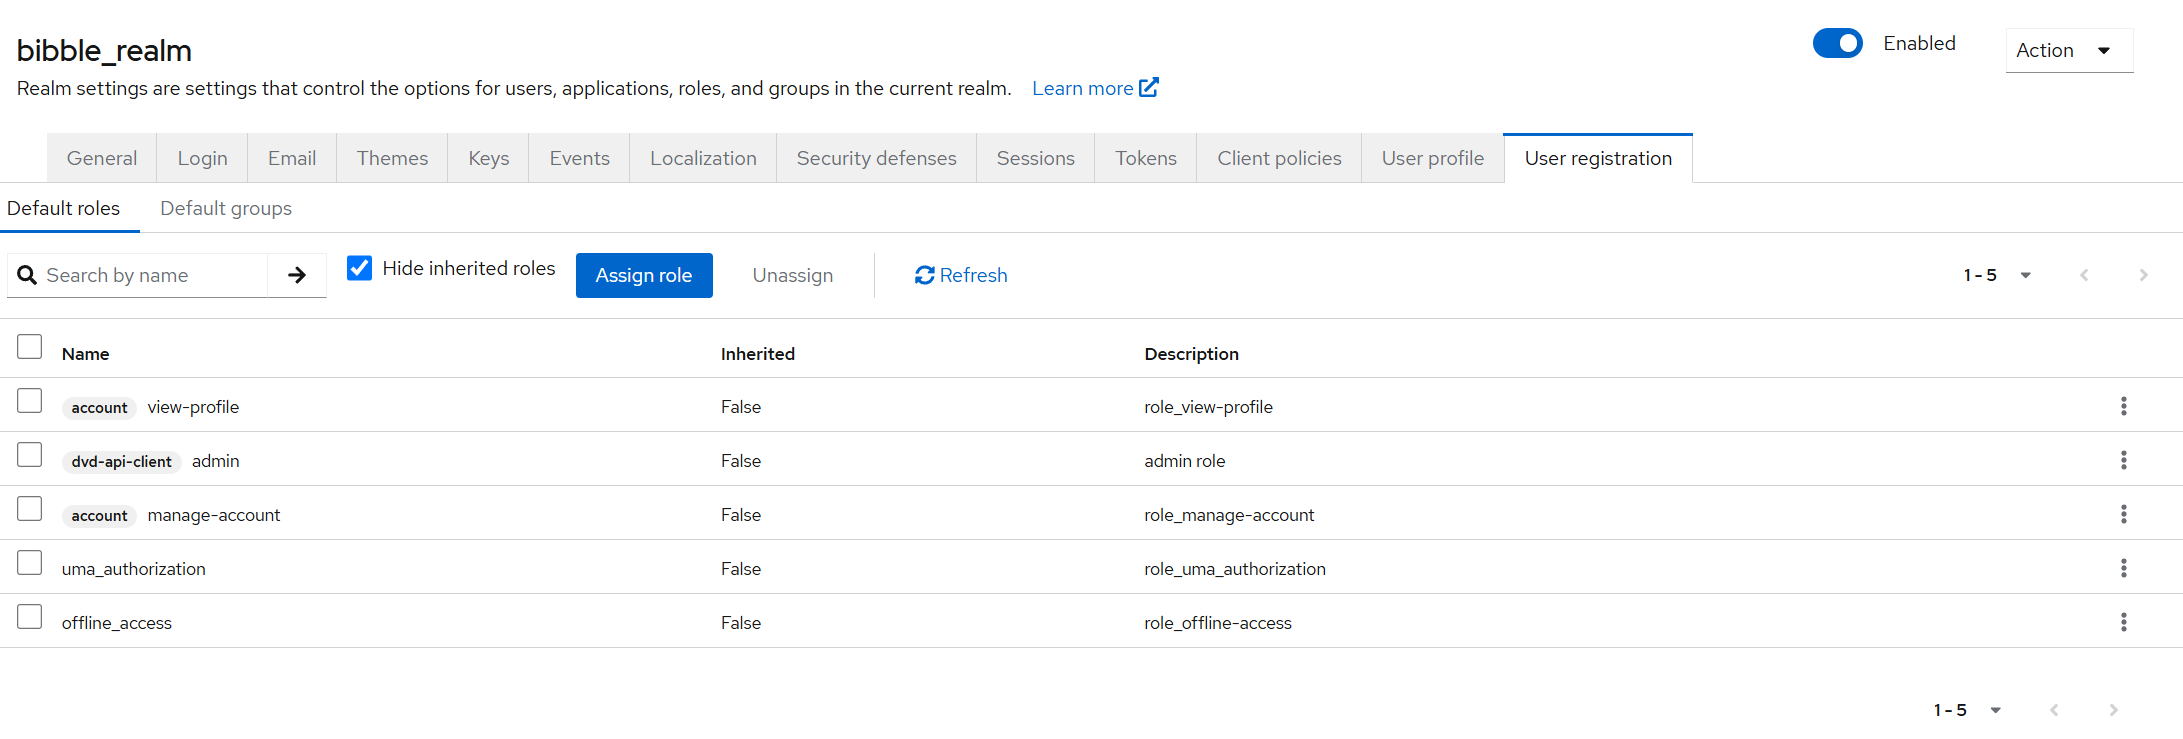Open the Themes tab
2183x739 pixels.
point(392,158)
